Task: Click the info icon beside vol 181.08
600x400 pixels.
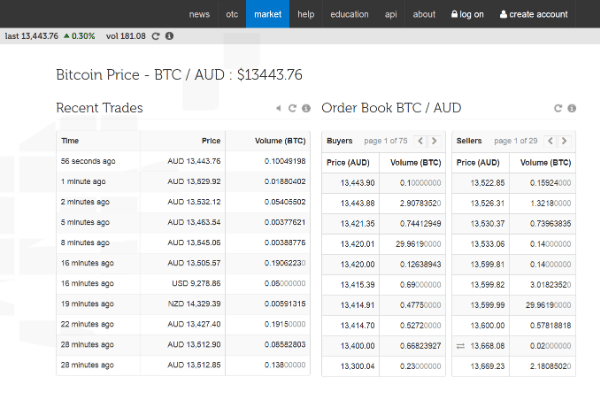Action: [169, 36]
